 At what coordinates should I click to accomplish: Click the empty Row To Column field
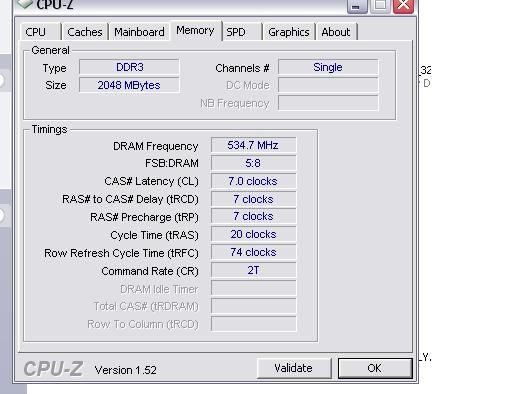253,324
